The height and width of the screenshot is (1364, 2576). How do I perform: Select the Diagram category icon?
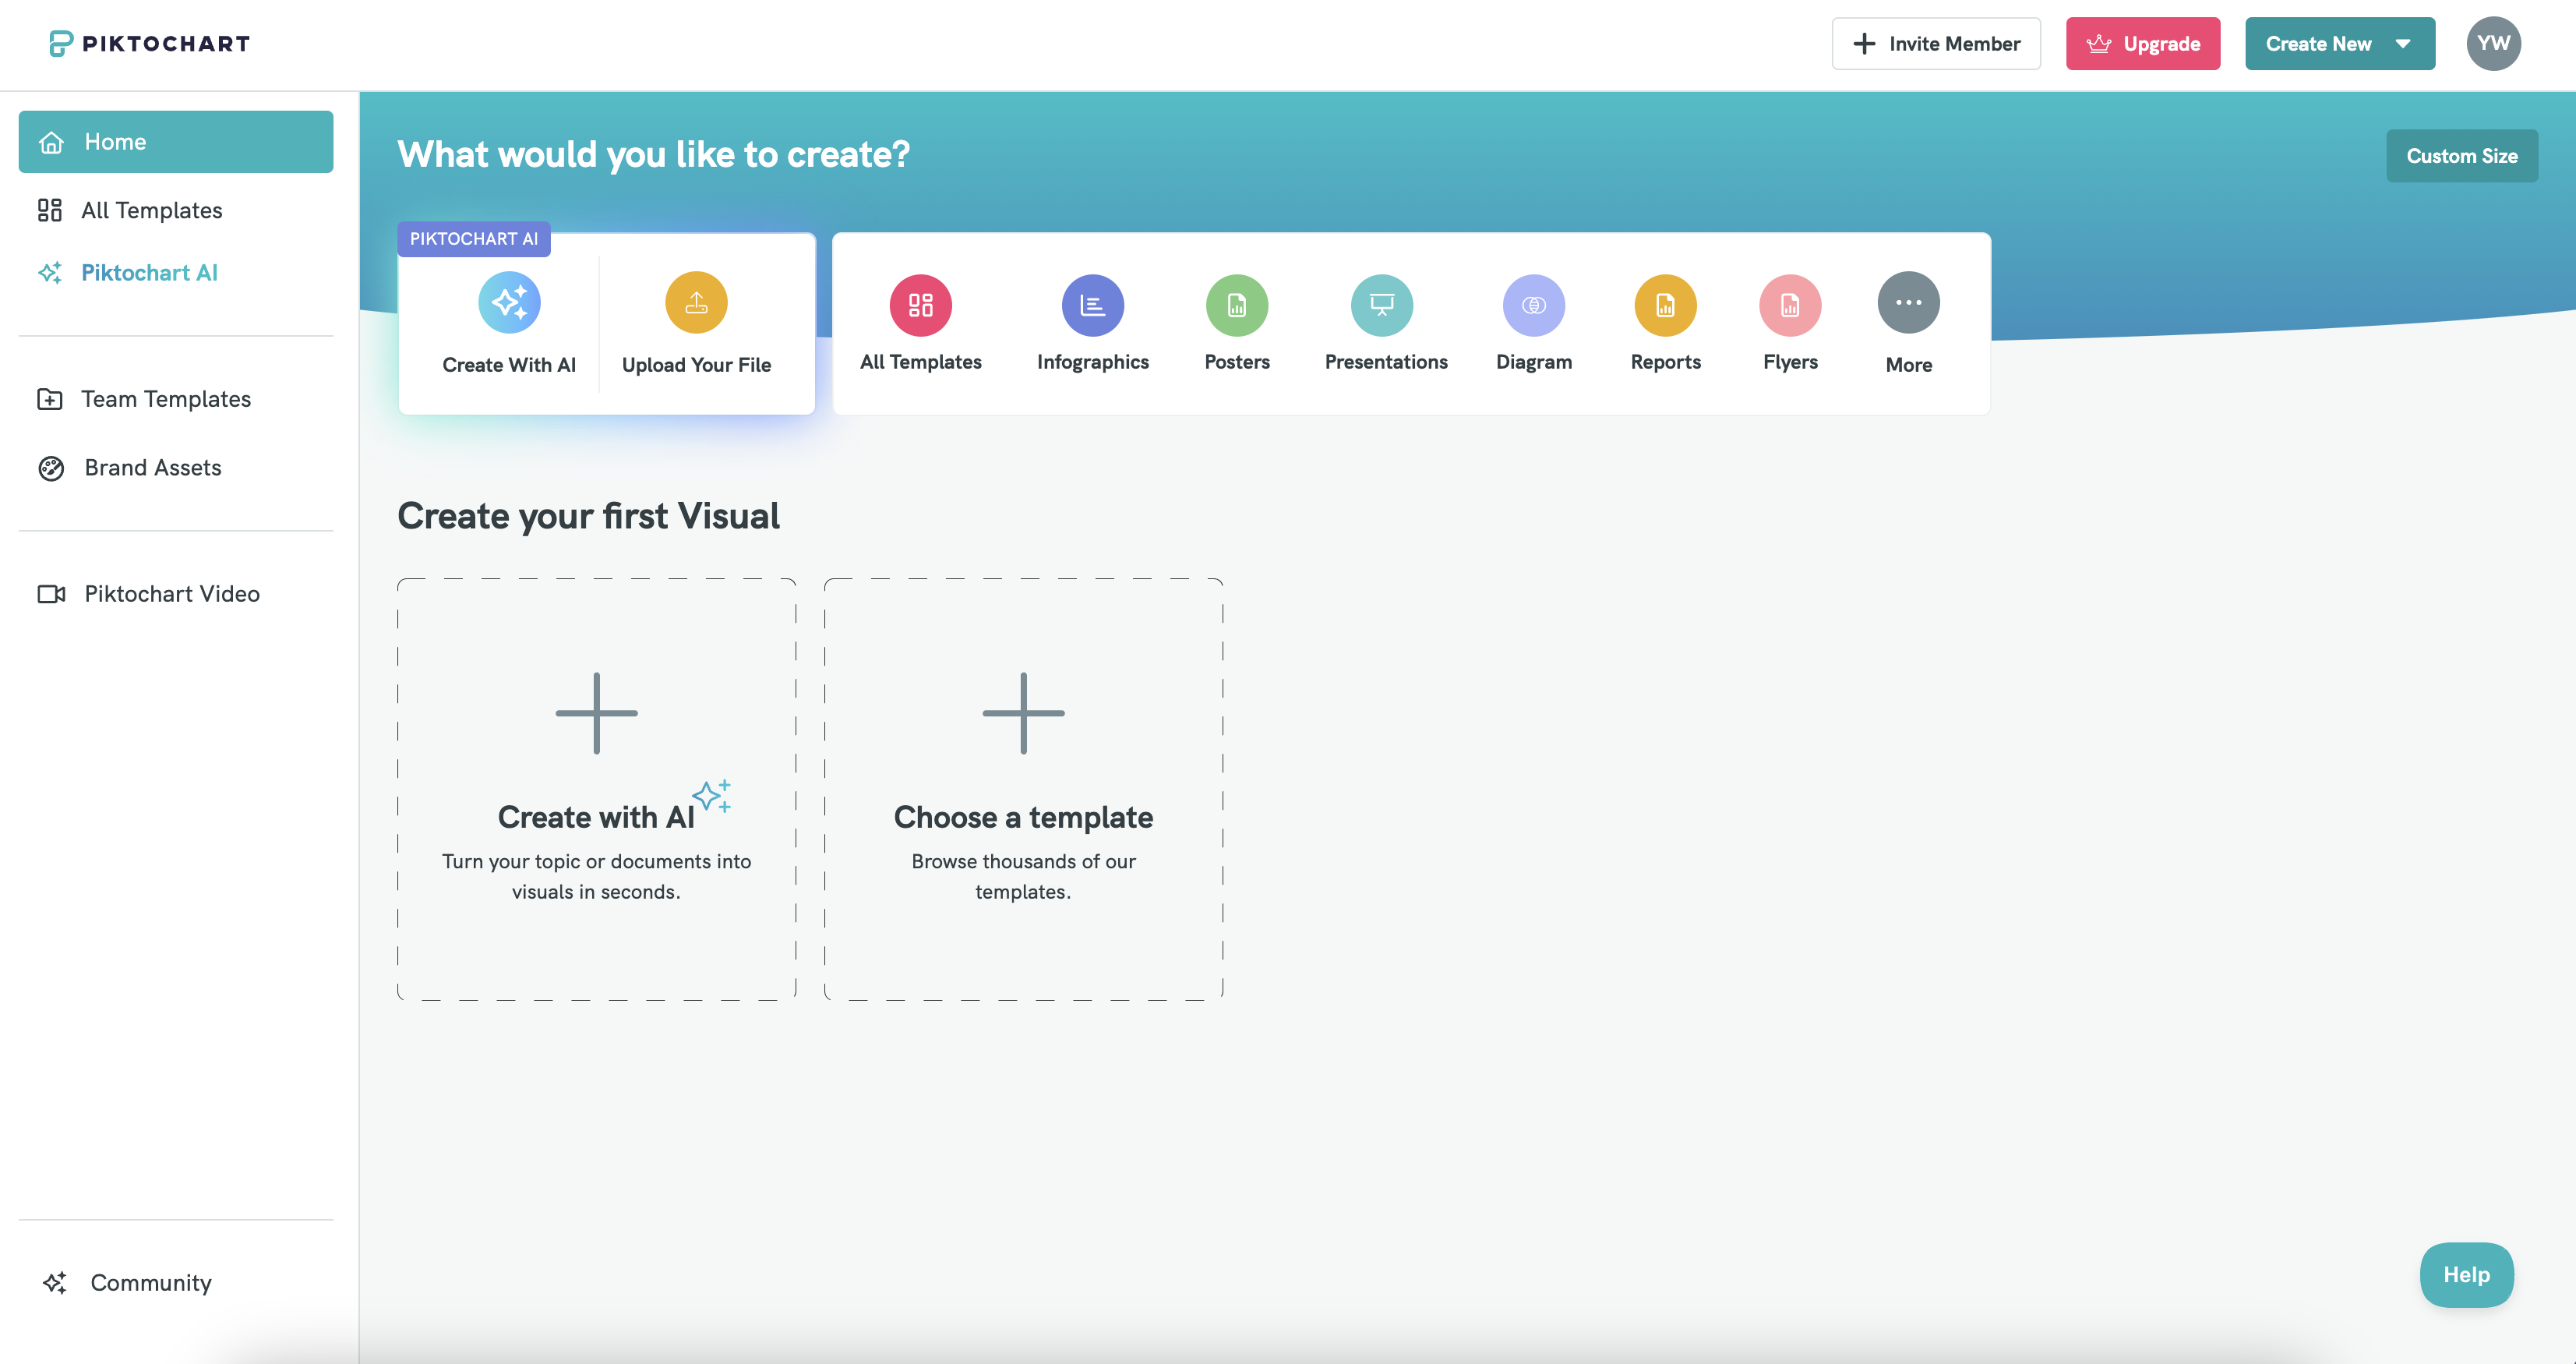(x=1534, y=305)
